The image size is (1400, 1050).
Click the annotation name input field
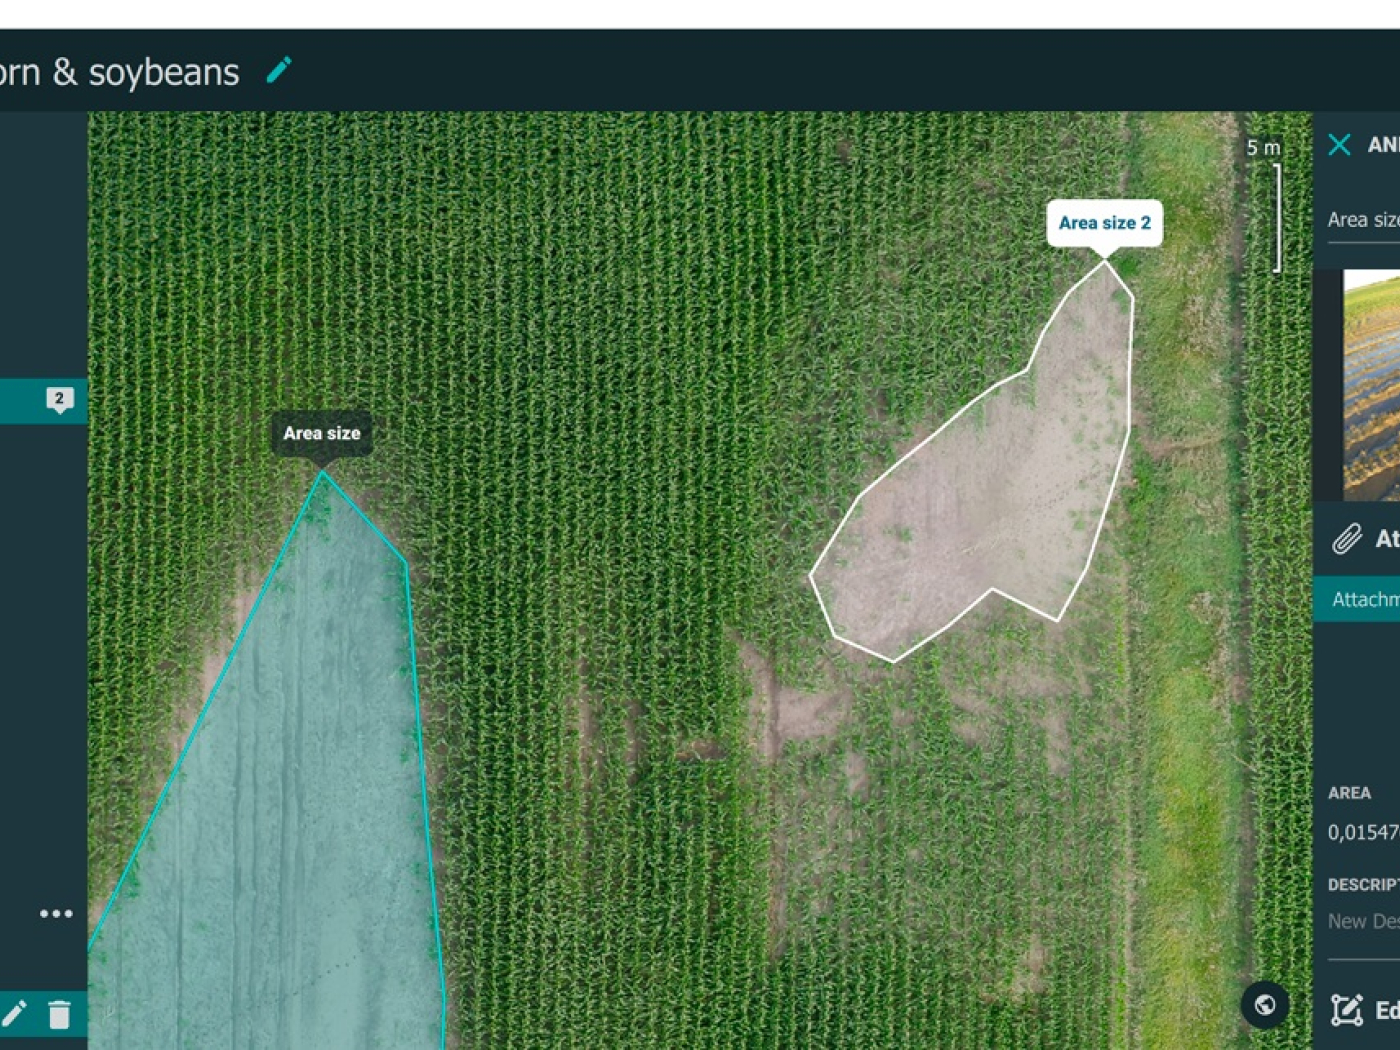(1363, 221)
